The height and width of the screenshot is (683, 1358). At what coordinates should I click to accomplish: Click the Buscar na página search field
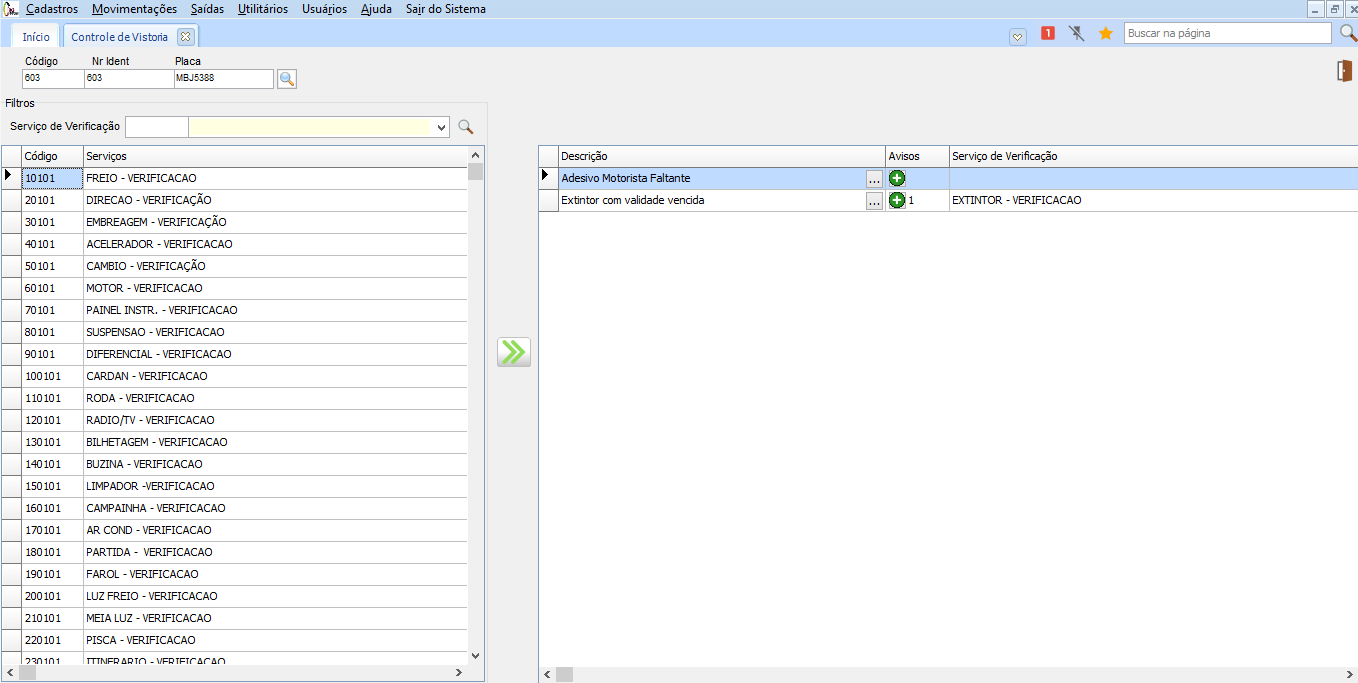(x=1227, y=33)
